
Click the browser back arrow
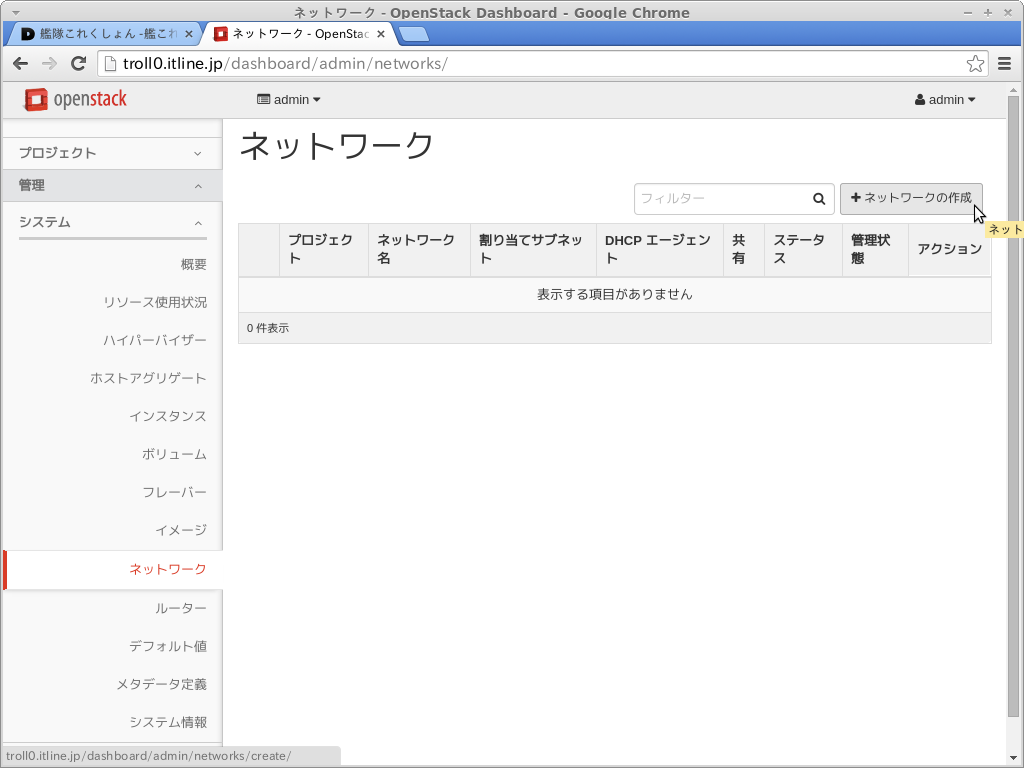pos(20,64)
